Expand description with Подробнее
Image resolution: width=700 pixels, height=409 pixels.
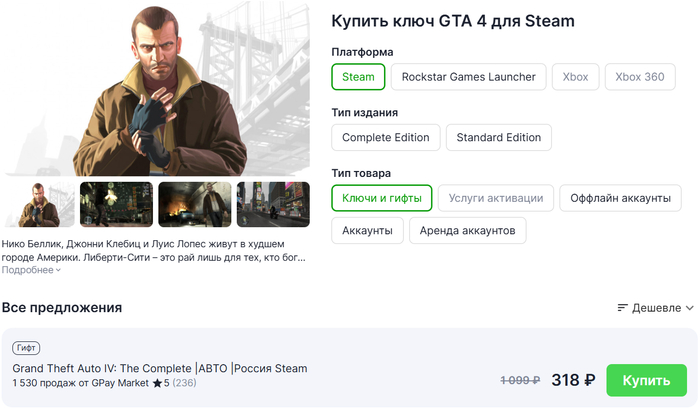[31, 270]
